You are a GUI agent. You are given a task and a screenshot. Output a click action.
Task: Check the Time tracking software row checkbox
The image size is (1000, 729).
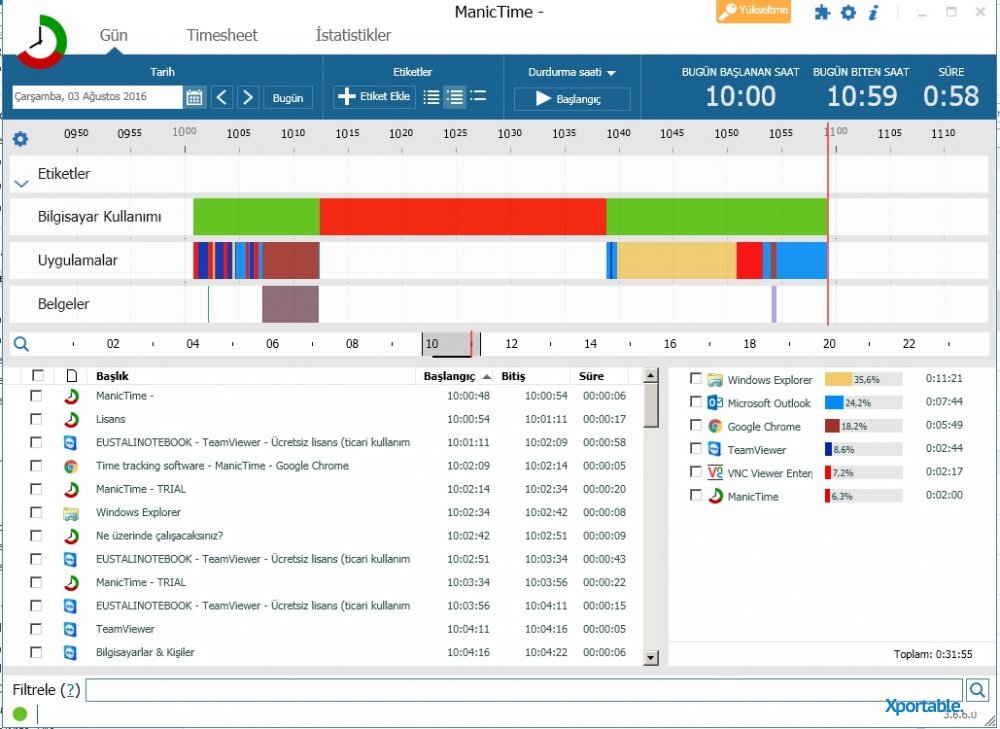click(x=36, y=466)
